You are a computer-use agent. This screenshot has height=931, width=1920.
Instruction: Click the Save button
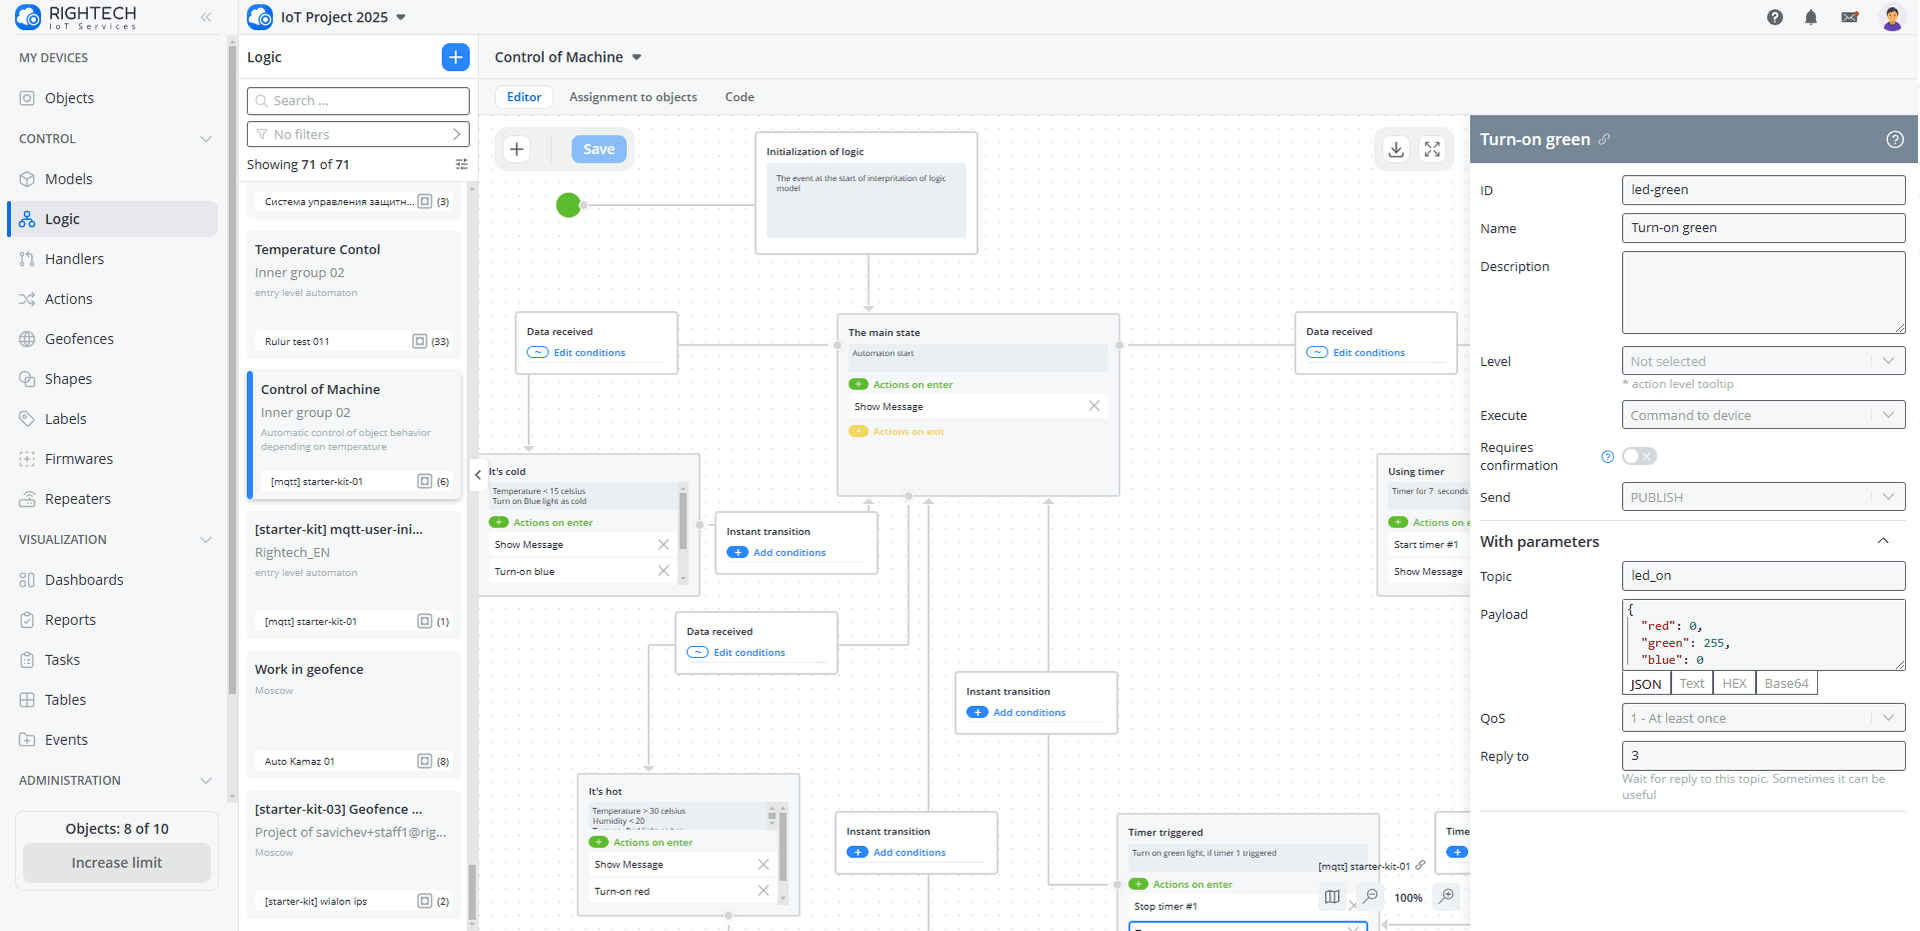599,149
